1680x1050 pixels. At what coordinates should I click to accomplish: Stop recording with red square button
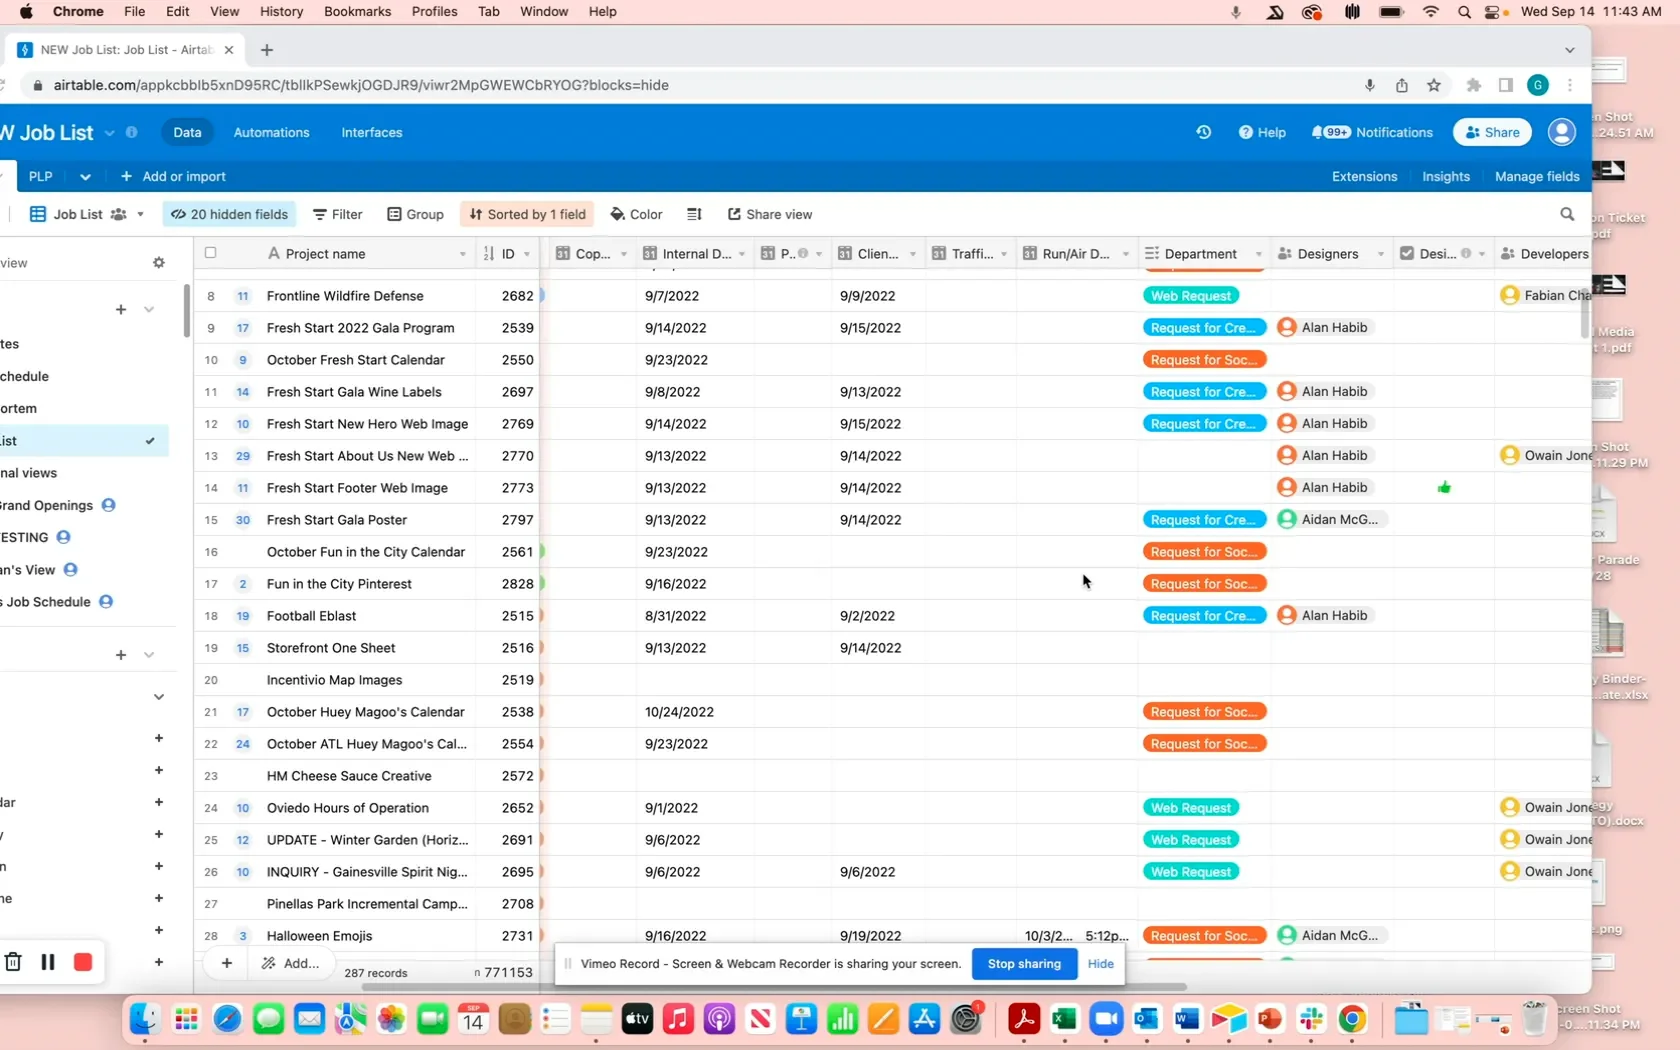(83, 962)
